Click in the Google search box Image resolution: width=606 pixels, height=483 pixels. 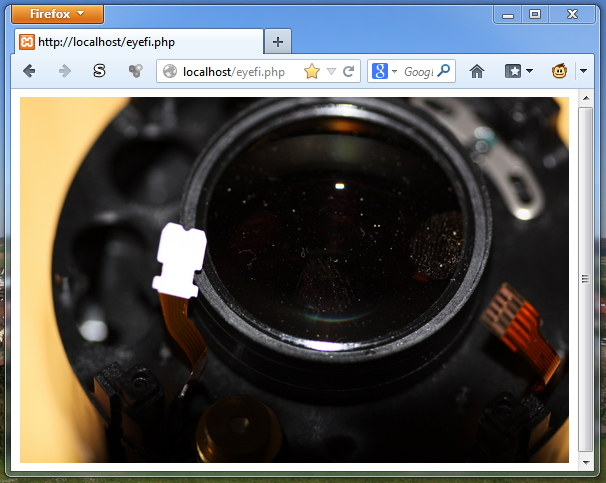pyautogui.click(x=417, y=71)
